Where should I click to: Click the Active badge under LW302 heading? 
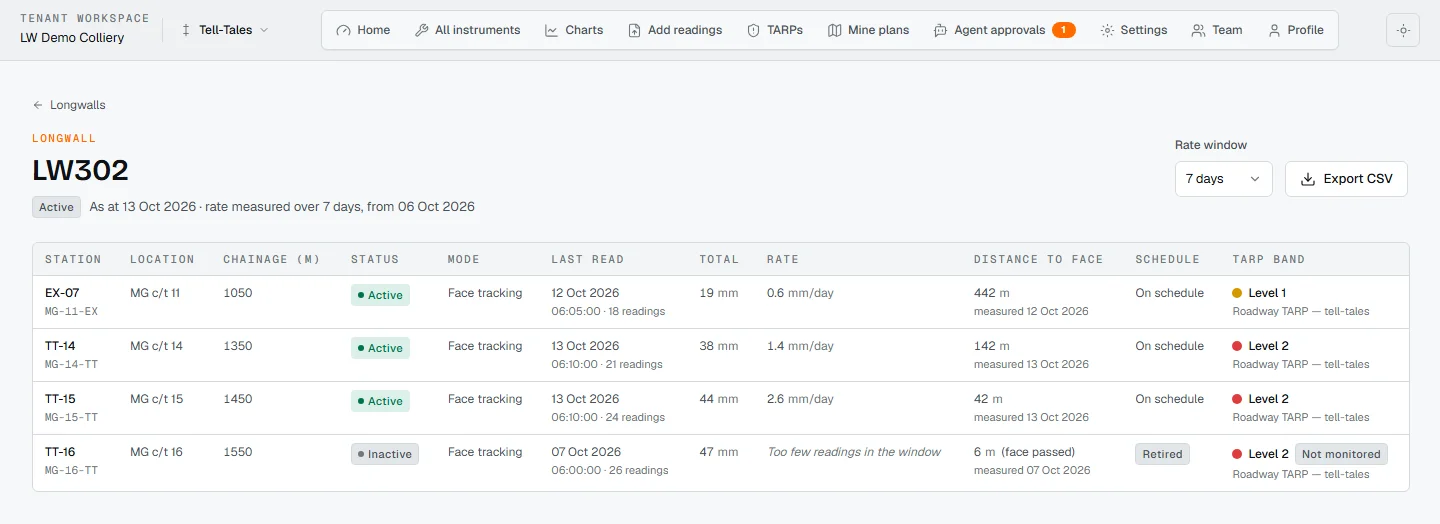pos(57,207)
